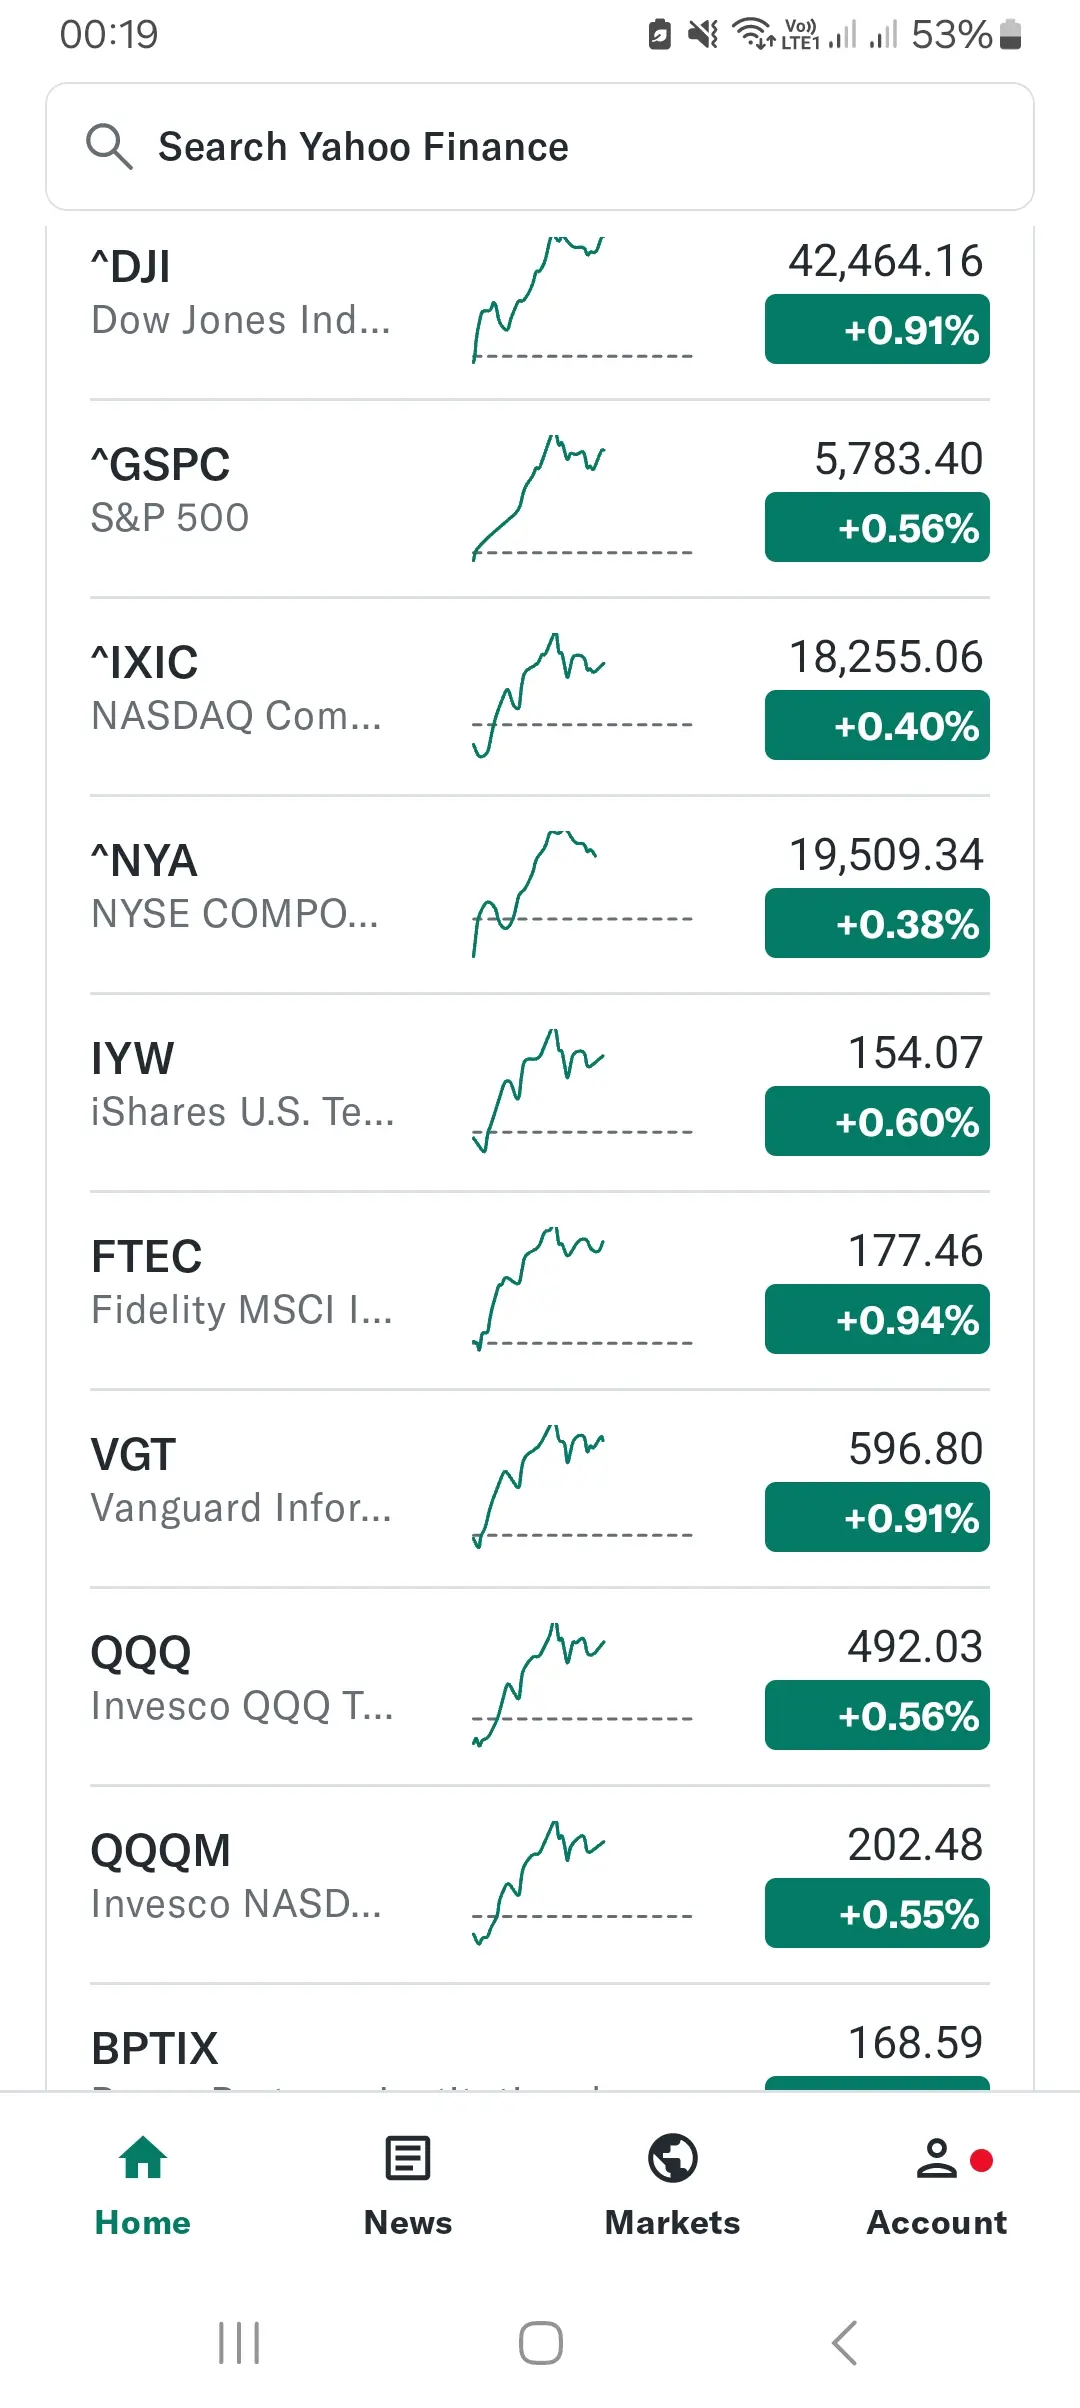
Task: Open the News tab icon
Action: [x=408, y=2158]
